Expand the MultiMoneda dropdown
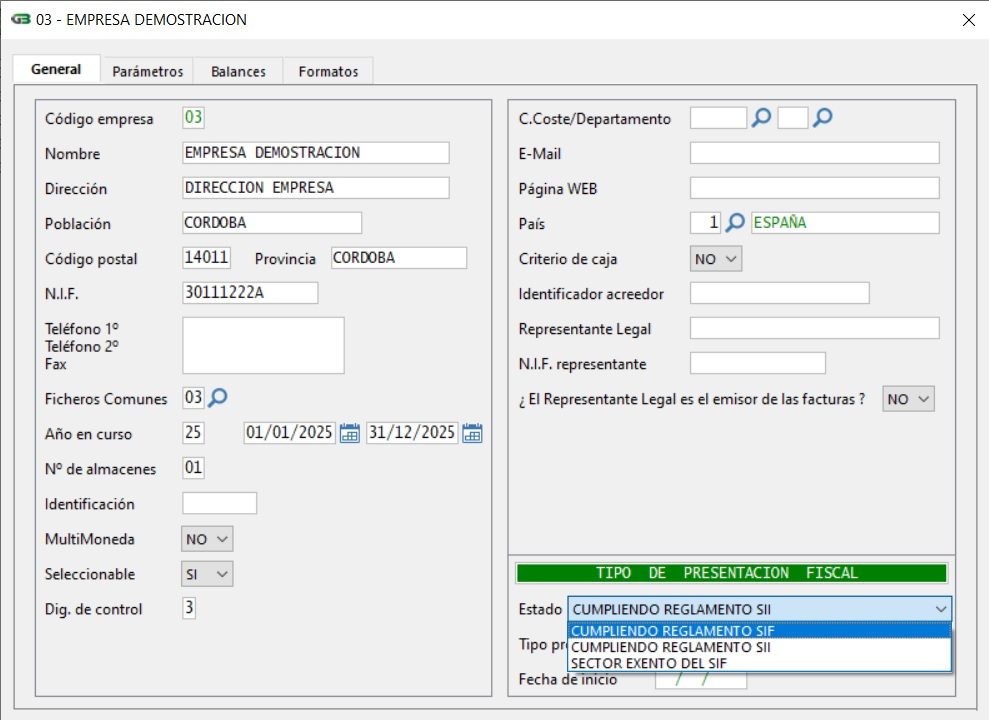989x720 pixels. click(x=207, y=539)
